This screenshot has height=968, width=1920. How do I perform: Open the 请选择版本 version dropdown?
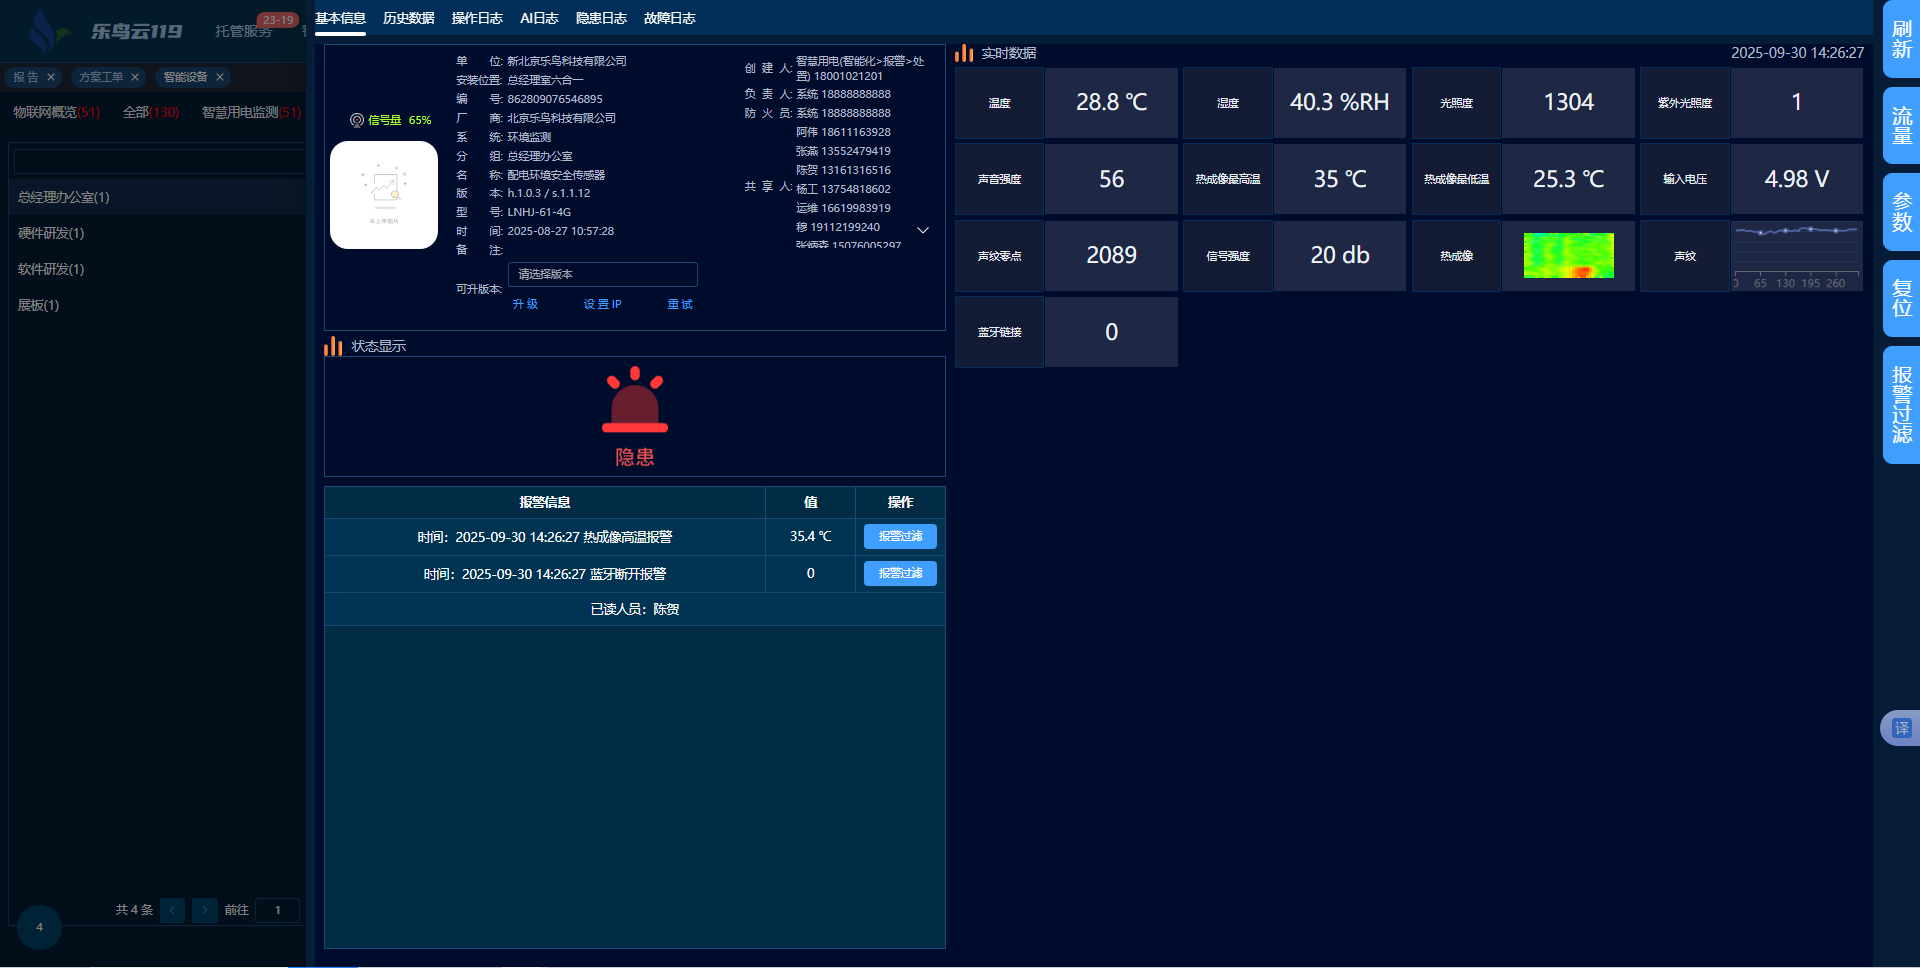602,274
